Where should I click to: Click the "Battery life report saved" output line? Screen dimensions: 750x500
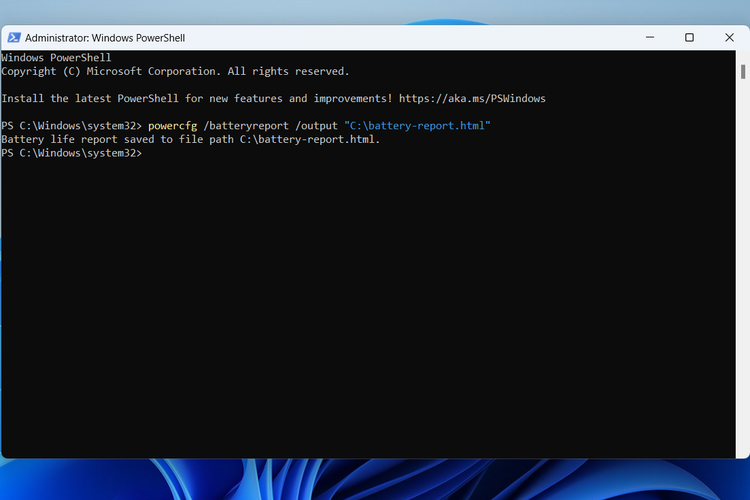pos(190,139)
